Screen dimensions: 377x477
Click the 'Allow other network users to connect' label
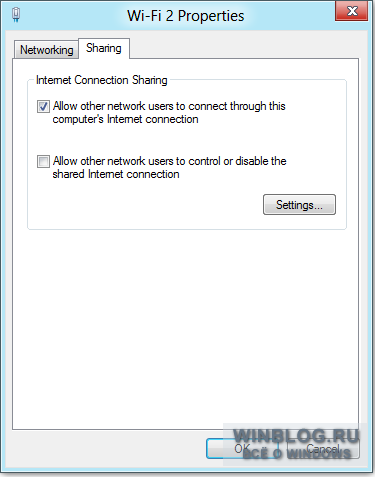pyautogui.click(x=169, y=112)
